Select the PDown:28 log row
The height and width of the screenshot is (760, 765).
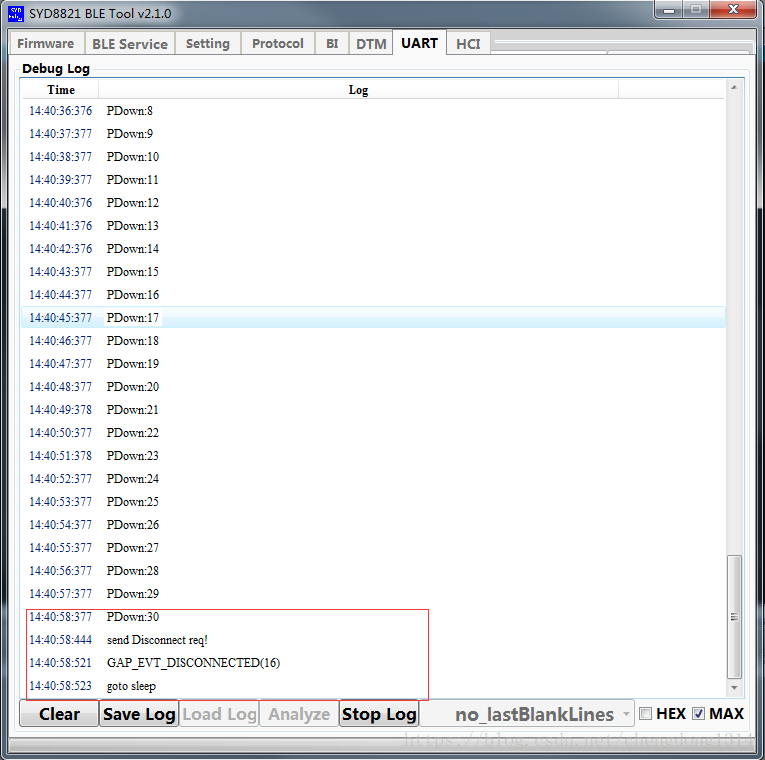pyautogui.click(x=373, y=571)
